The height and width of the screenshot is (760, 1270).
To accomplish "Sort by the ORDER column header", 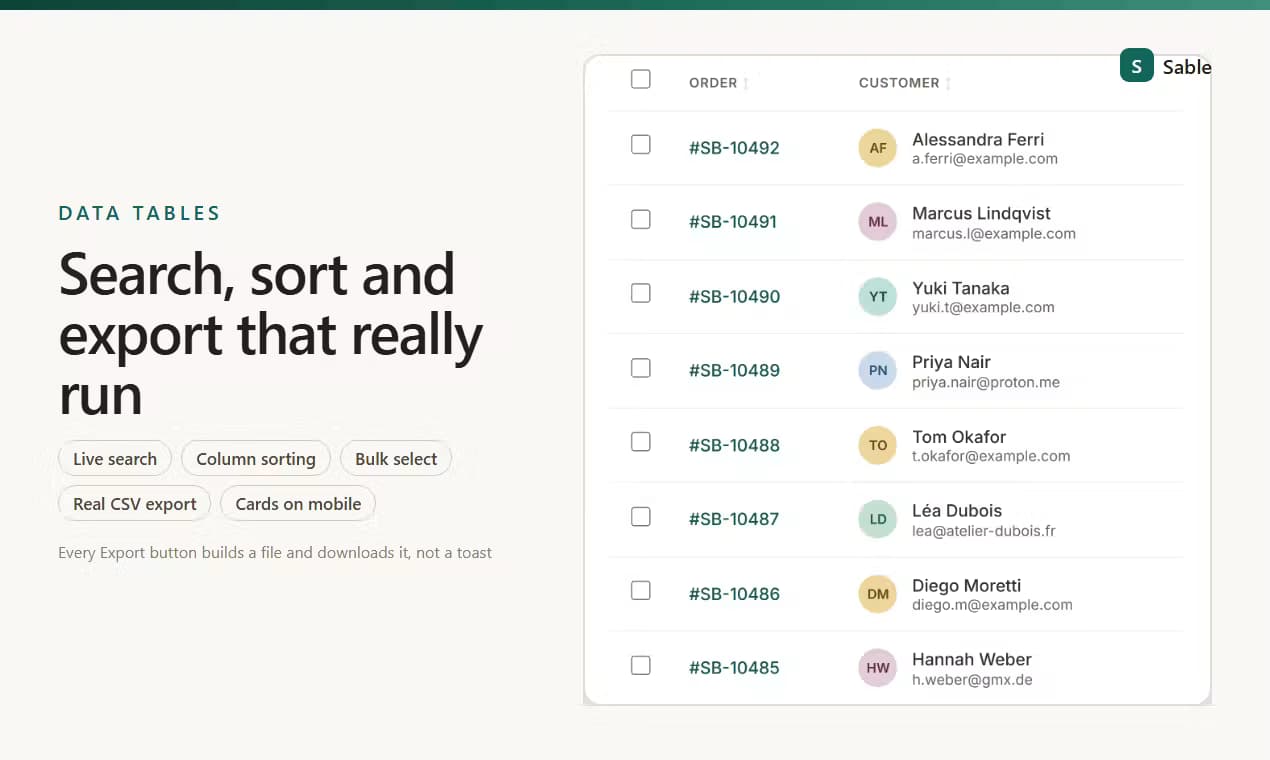I will pos(719,83).
